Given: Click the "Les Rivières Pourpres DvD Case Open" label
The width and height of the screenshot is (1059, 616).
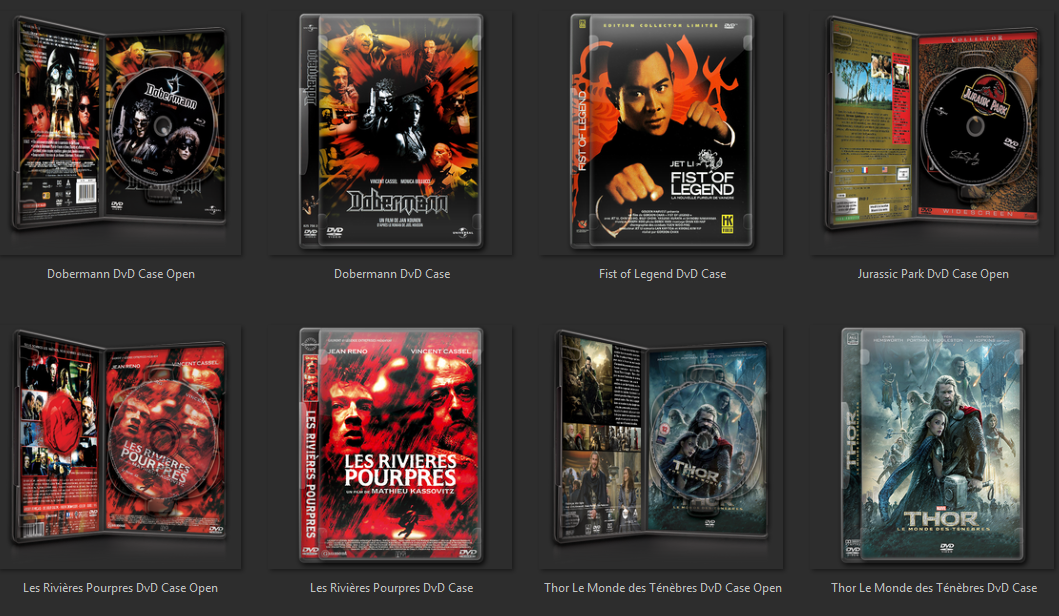Looking at the screenshot, I should pos(120,588).
